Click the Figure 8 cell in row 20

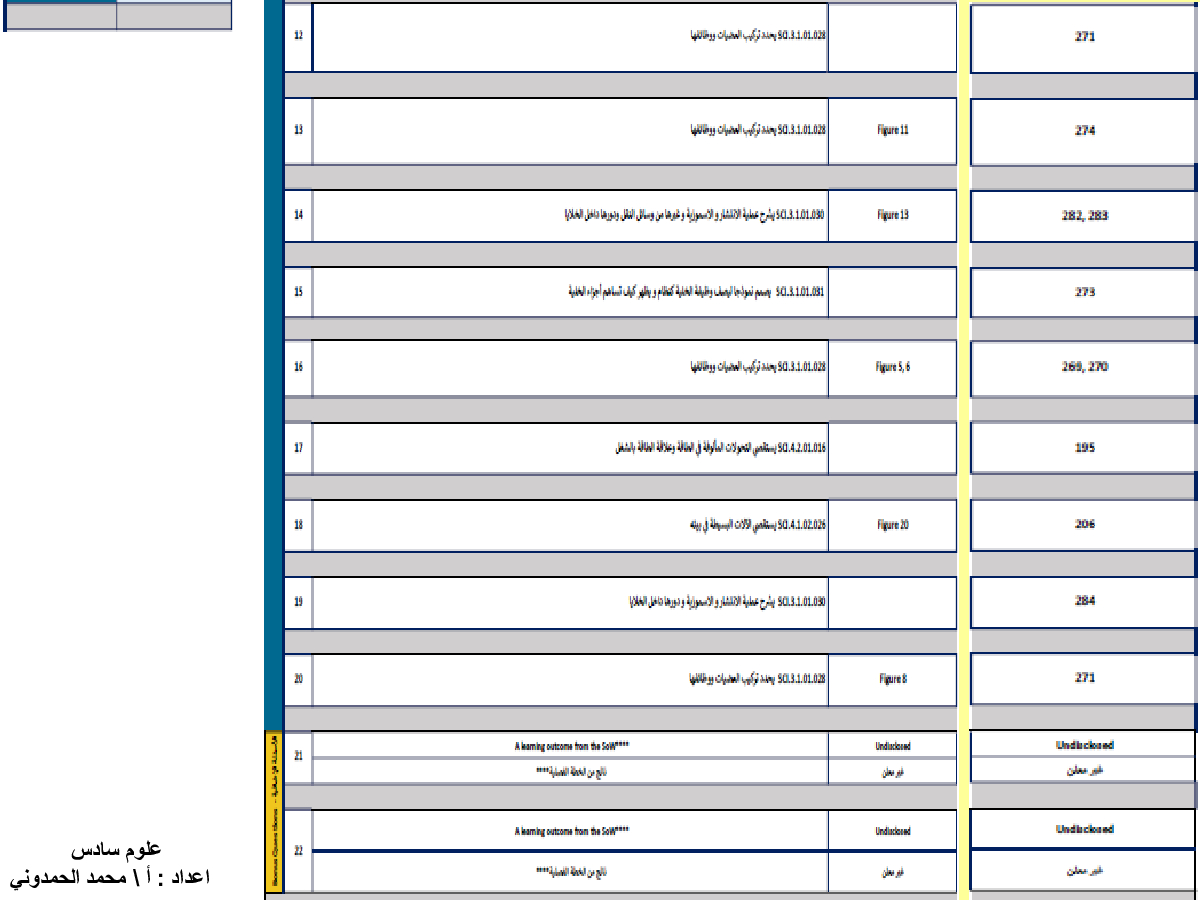[x=892, y=678]
